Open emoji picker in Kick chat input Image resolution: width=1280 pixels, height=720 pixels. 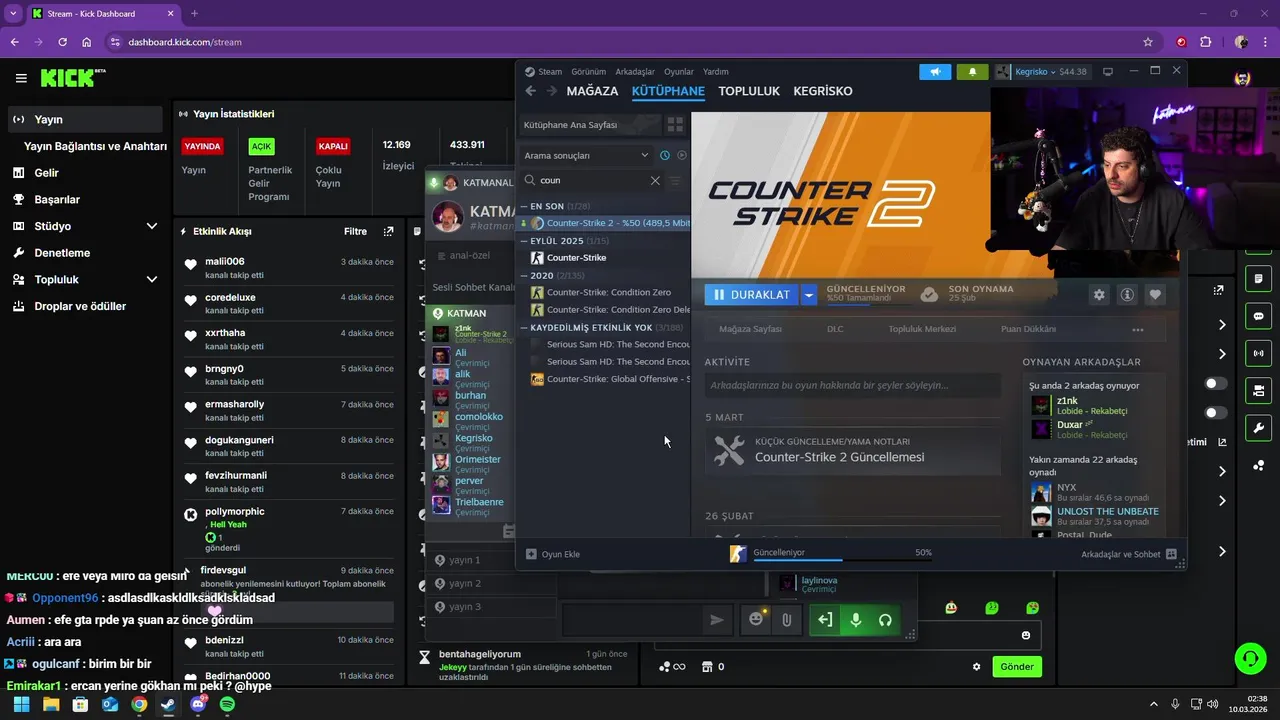click(1026, 635)
